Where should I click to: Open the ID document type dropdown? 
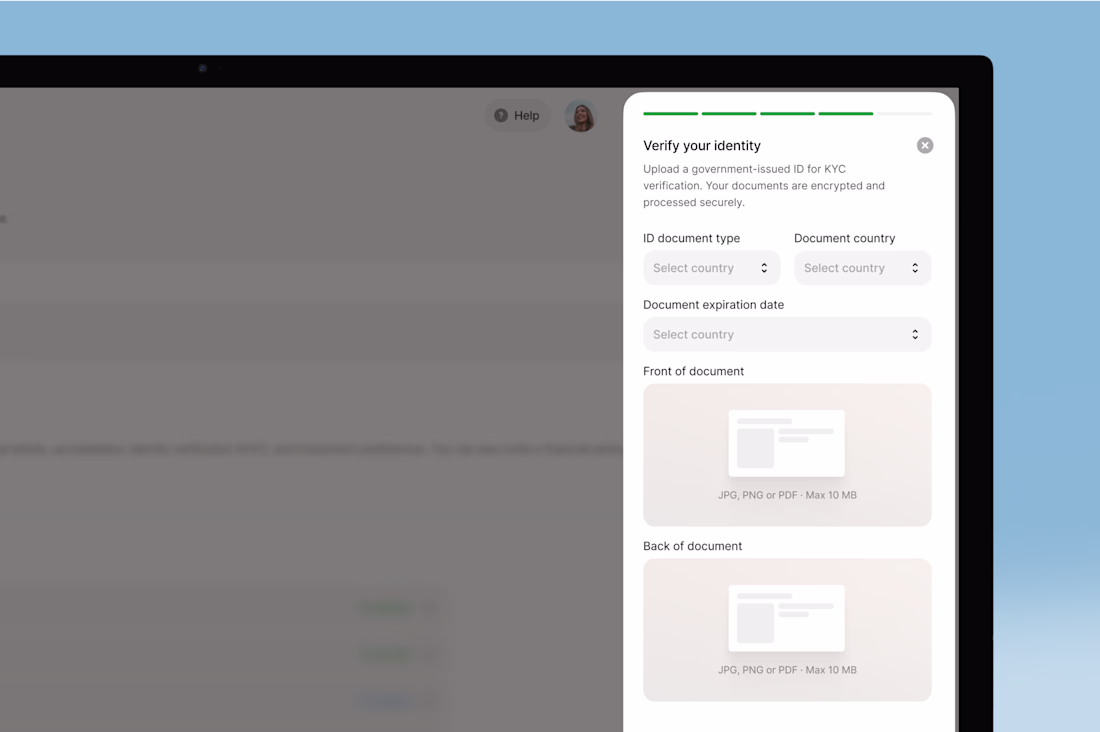pos(711,268)
